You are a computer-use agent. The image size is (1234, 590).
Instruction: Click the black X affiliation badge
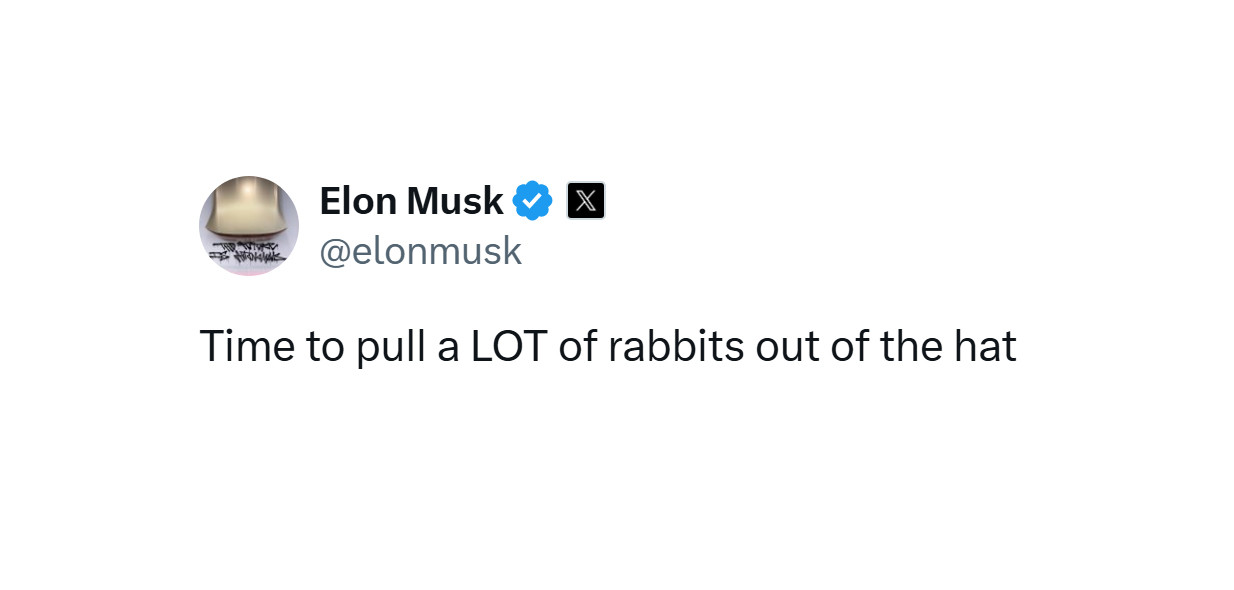(x=586, y=201)
